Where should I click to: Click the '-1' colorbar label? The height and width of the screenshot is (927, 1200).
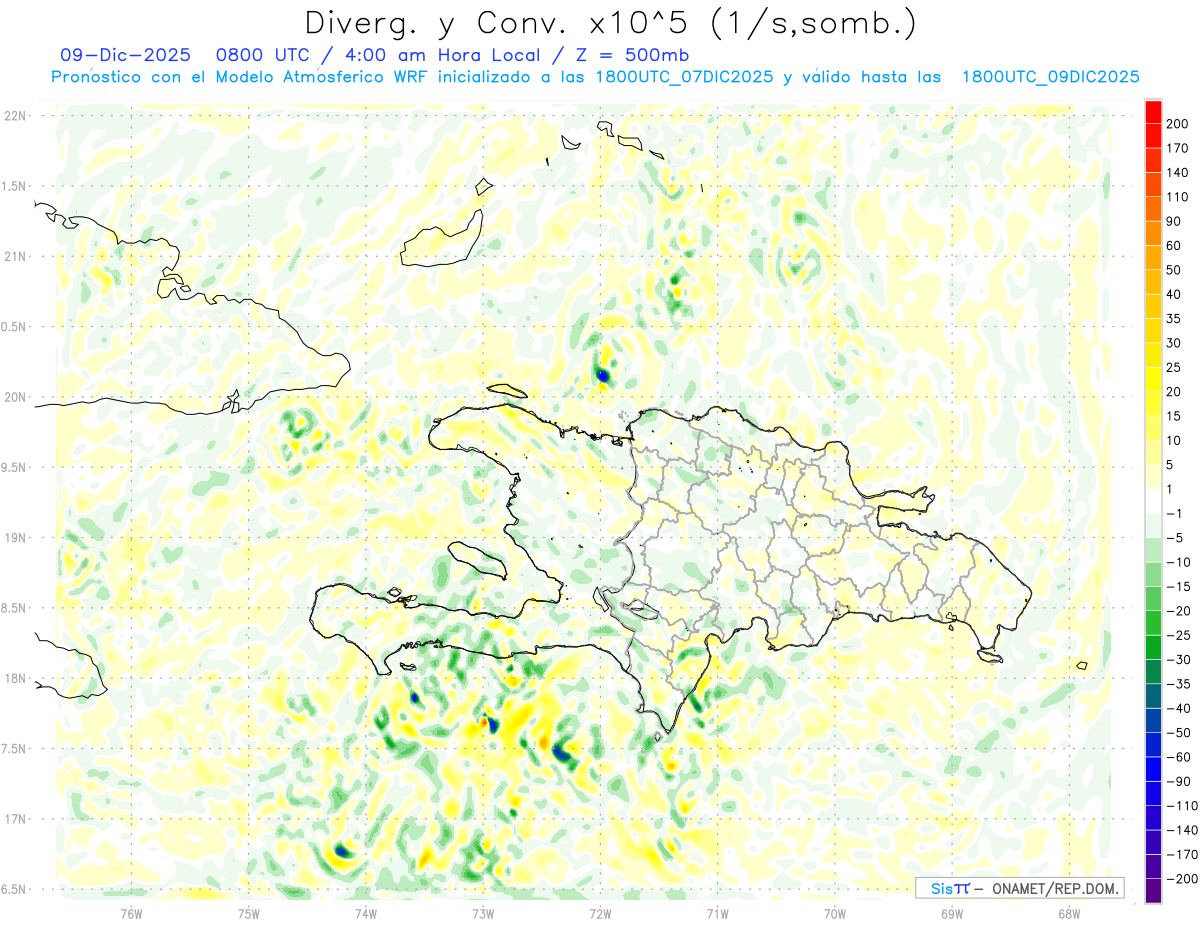pyautogui.click(x=1174, y=513)
